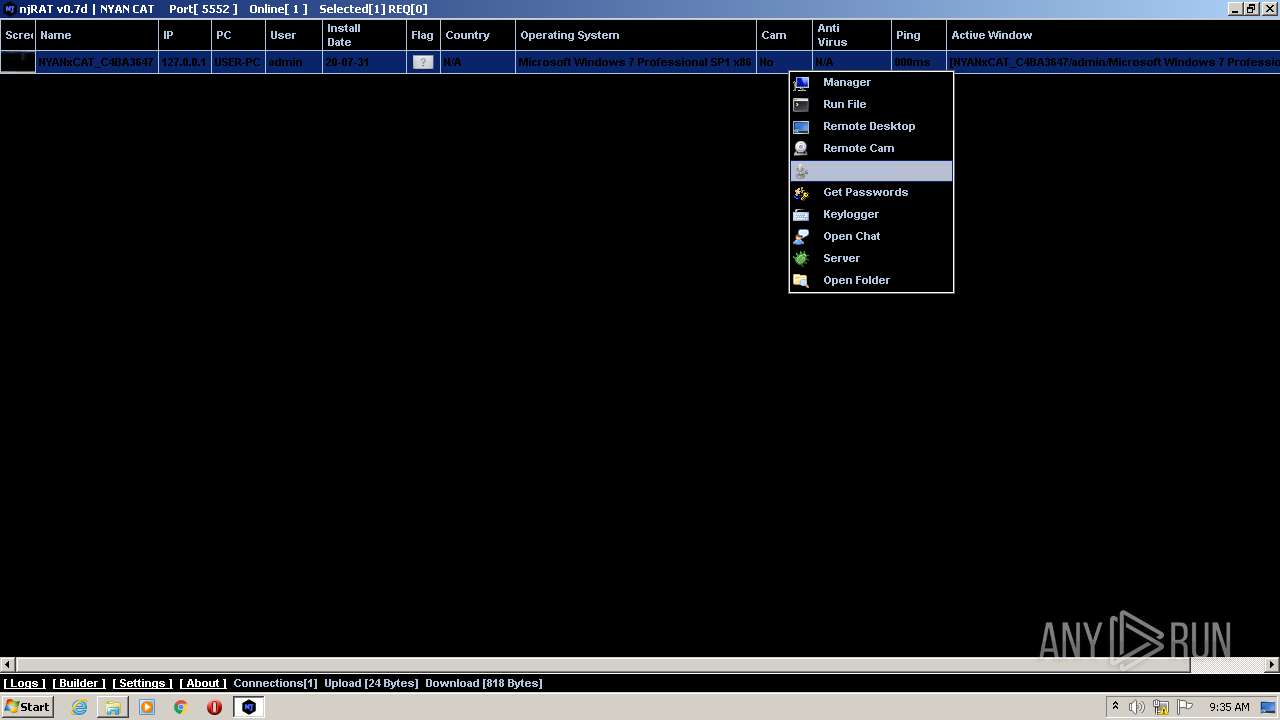Viewport: 1280px width, 720px height.
Task: Click the Active Window cell text in the row
Action: point(1114,62)
